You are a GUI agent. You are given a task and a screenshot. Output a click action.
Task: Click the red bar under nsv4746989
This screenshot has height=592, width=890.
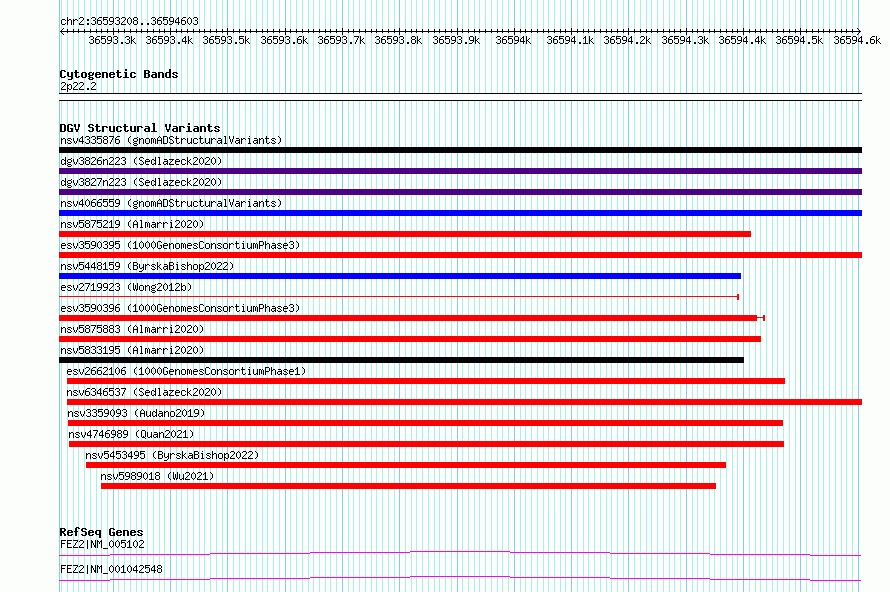point(426,444)
